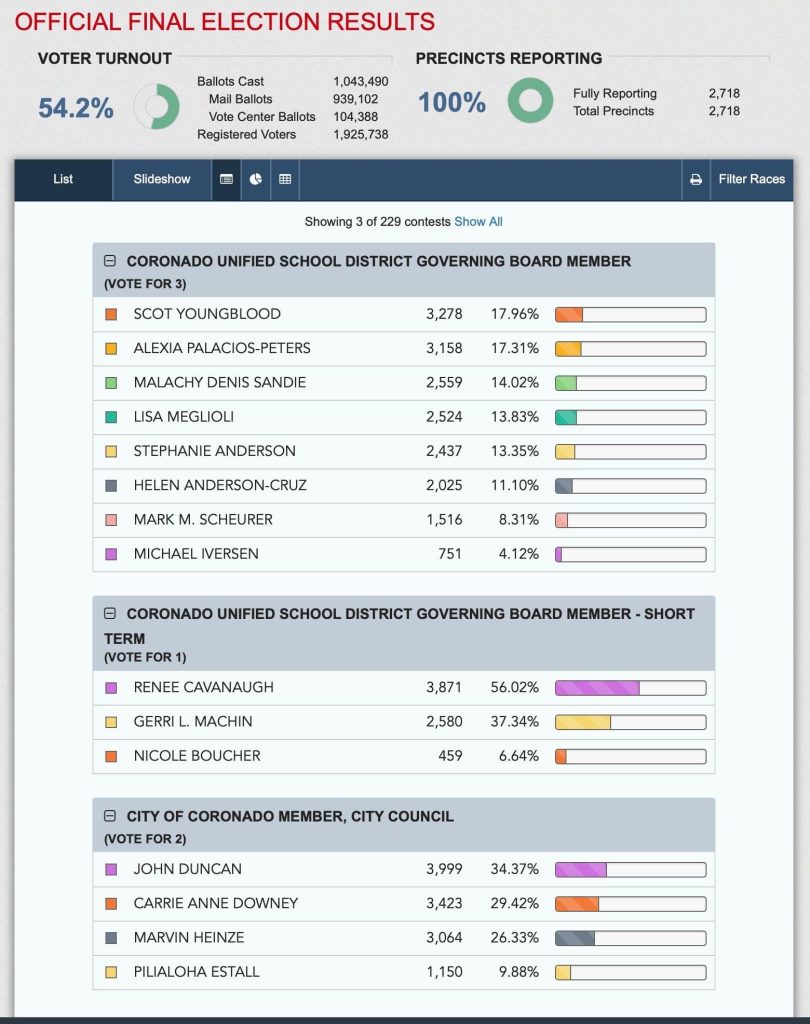Open the List tab
Viewport: 810px width, 1024px height.
coord(63,179)
